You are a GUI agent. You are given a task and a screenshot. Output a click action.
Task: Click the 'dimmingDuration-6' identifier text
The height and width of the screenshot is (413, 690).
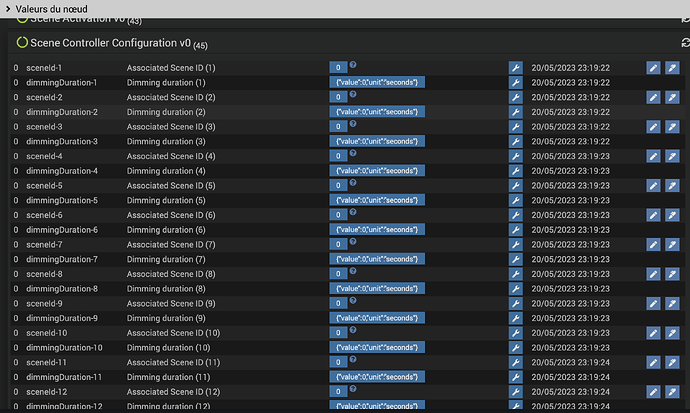[x=62, y=230]
